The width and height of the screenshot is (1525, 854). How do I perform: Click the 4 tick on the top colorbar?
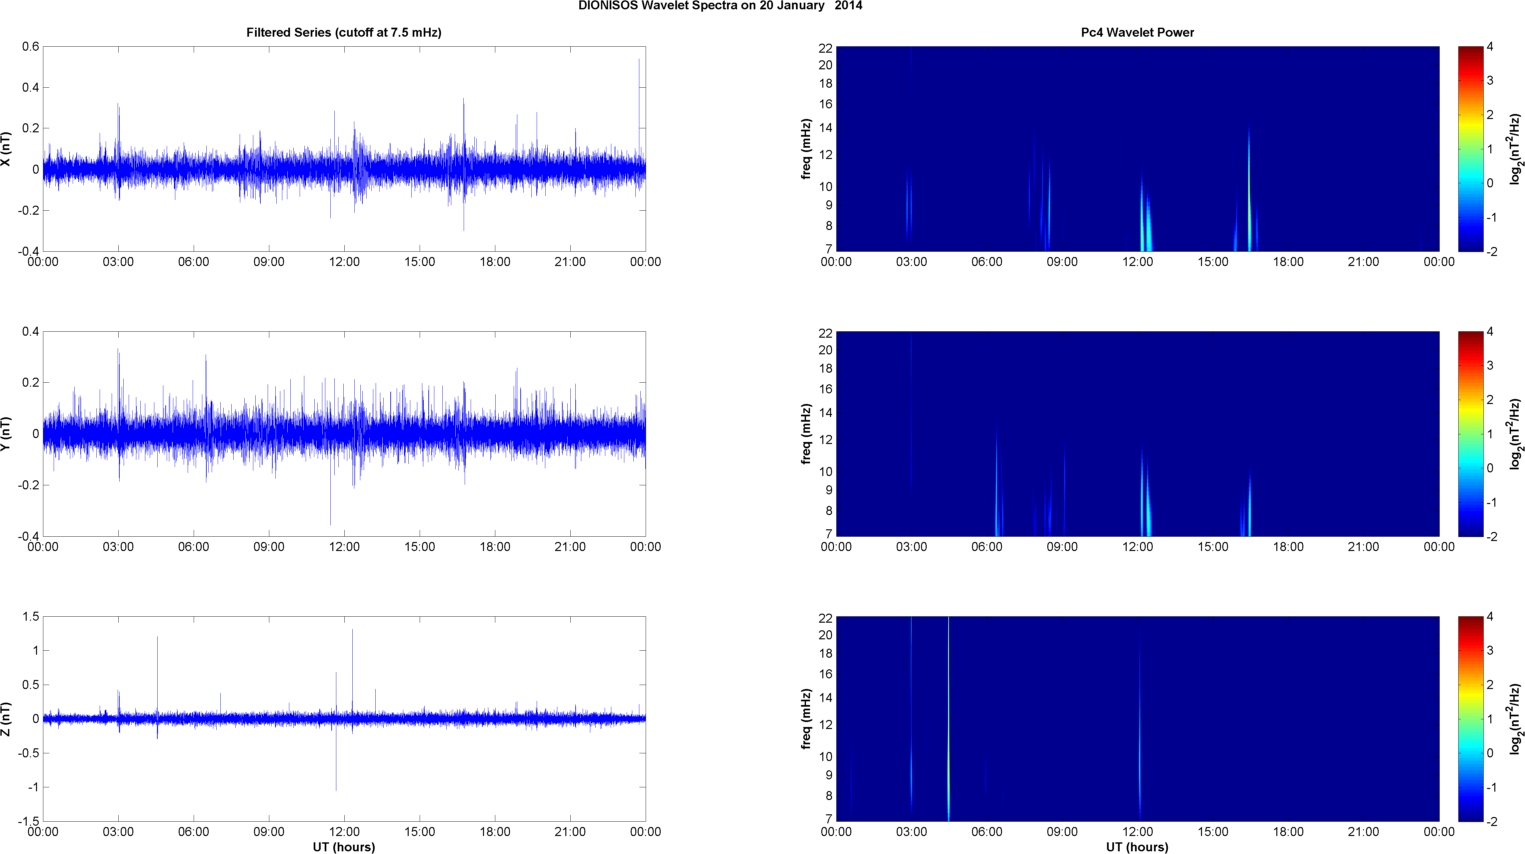coord(1490,47)
